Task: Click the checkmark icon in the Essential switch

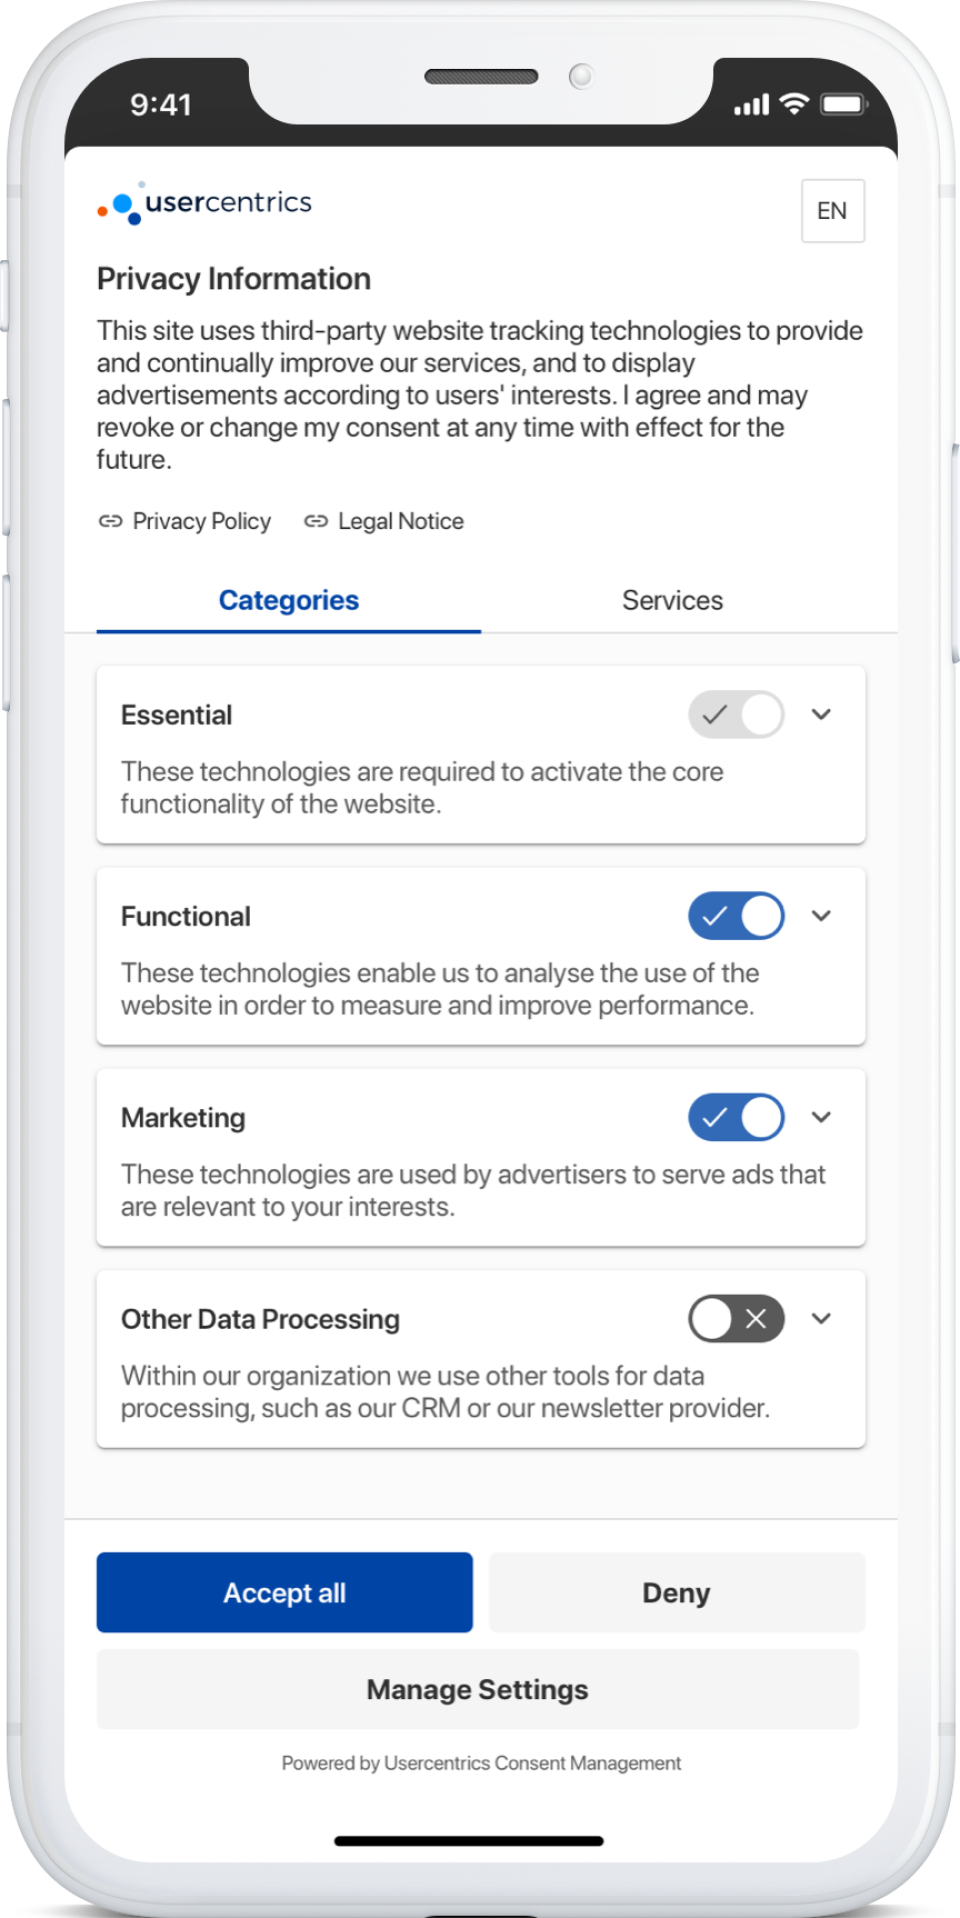Action: (714, 714)
